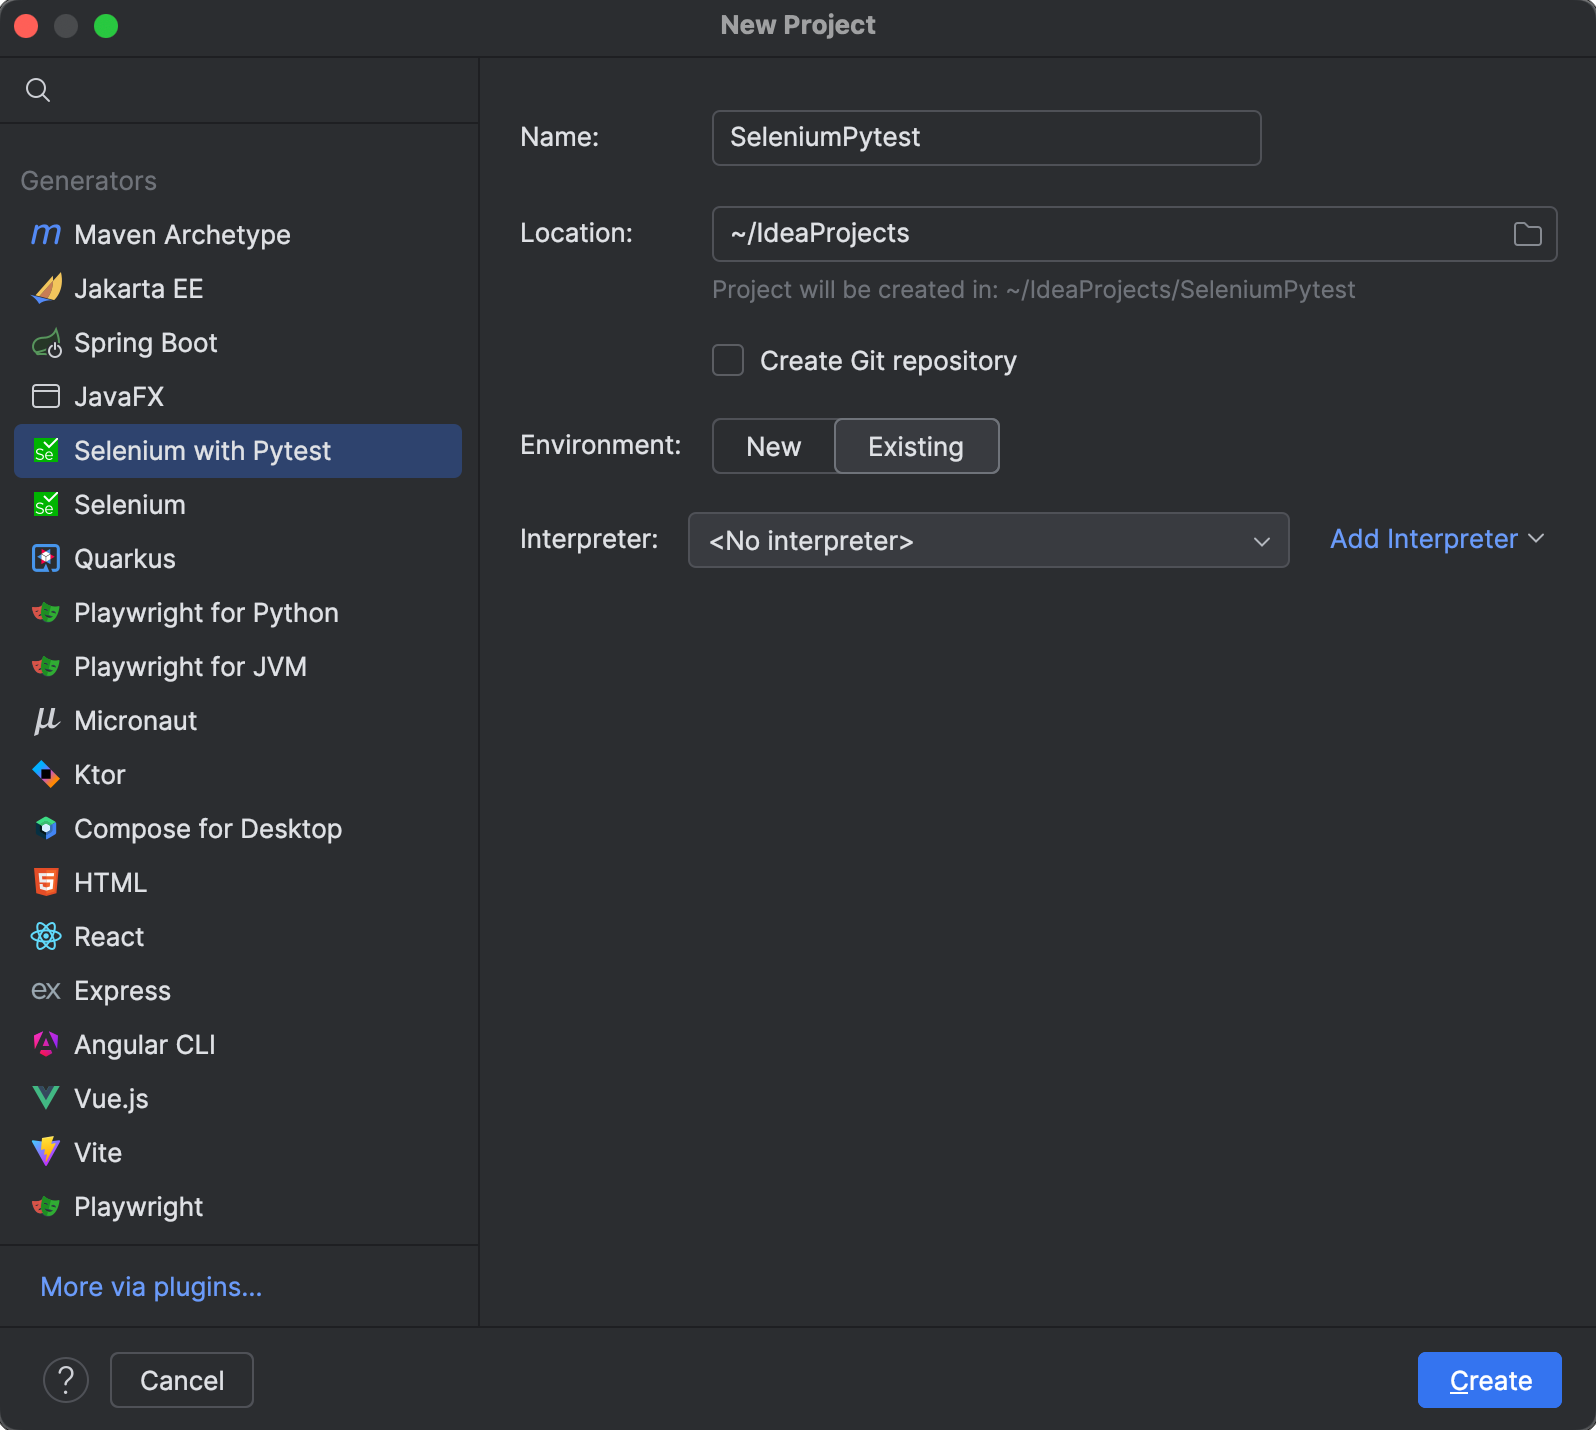Select the React atom icon
The height and width of the screenshot is (1430, 1596).
pos(46,936)
